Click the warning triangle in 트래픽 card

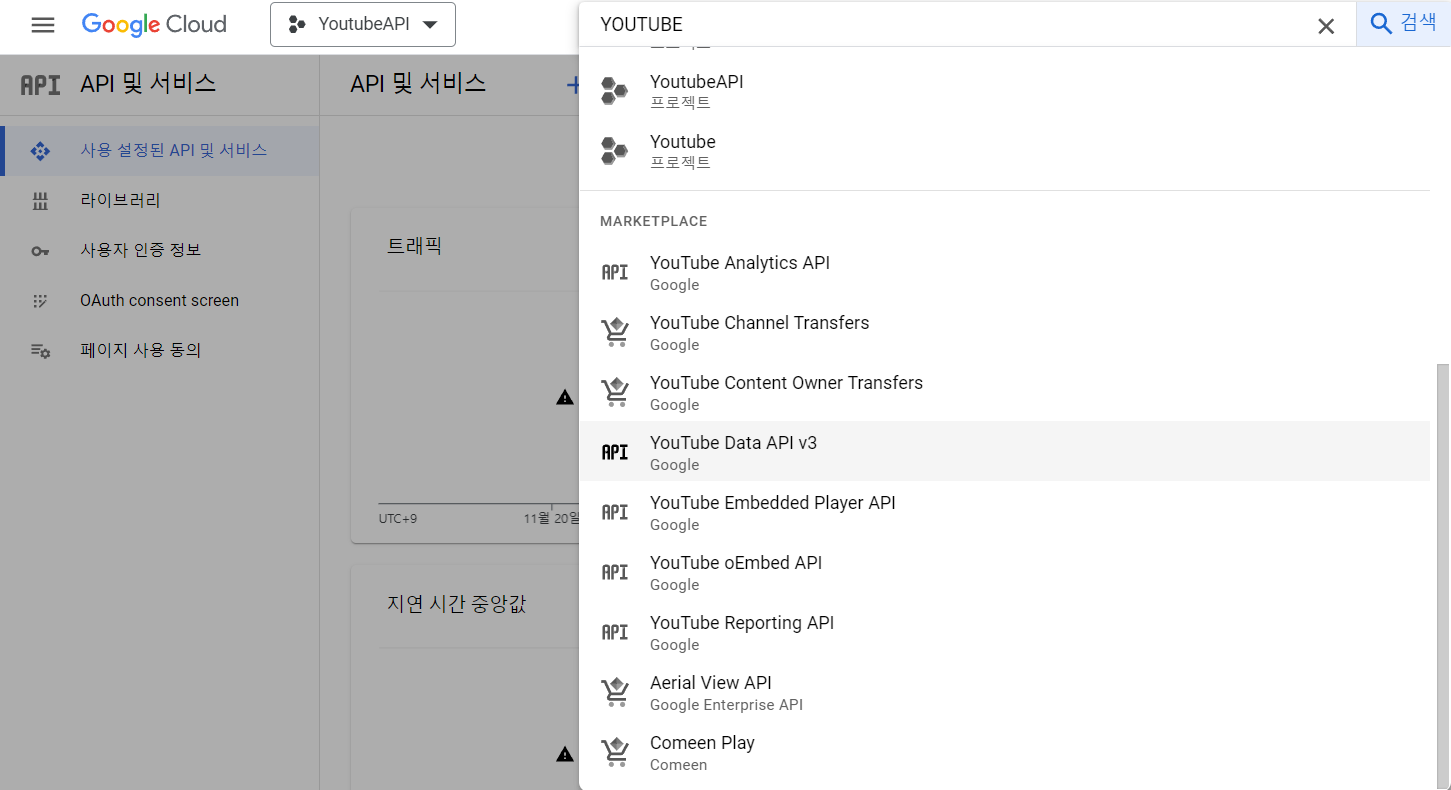(565, 397)
